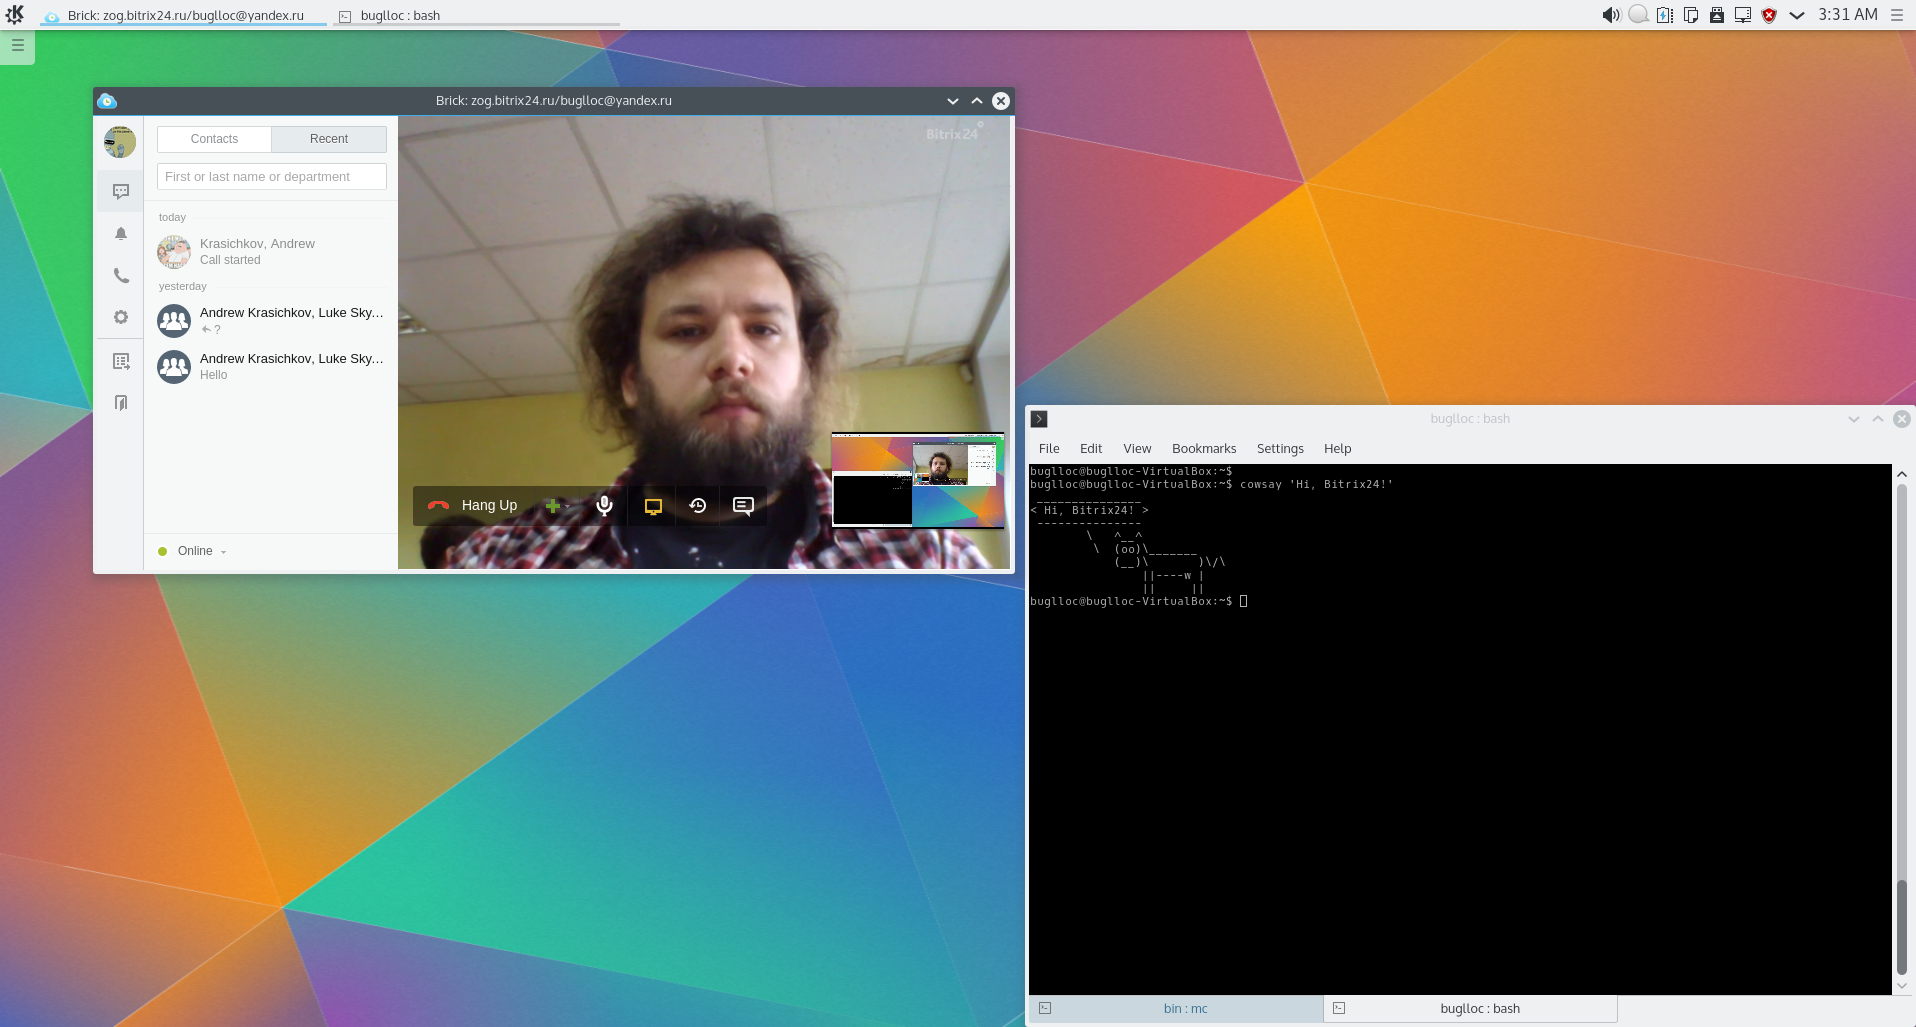Invite another user with green plus
The height and width of the screenshot is (1027, 1916).
point(552,506)
